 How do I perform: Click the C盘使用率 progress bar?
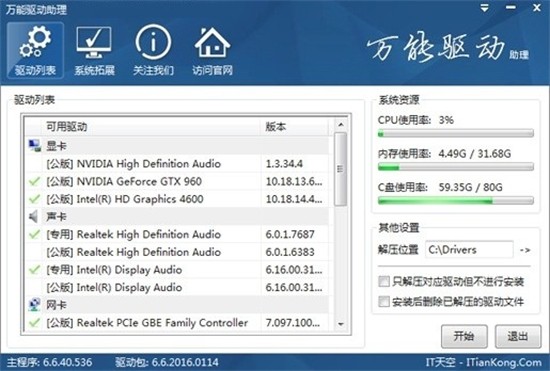pyautogui.click(x=456, y=201)
